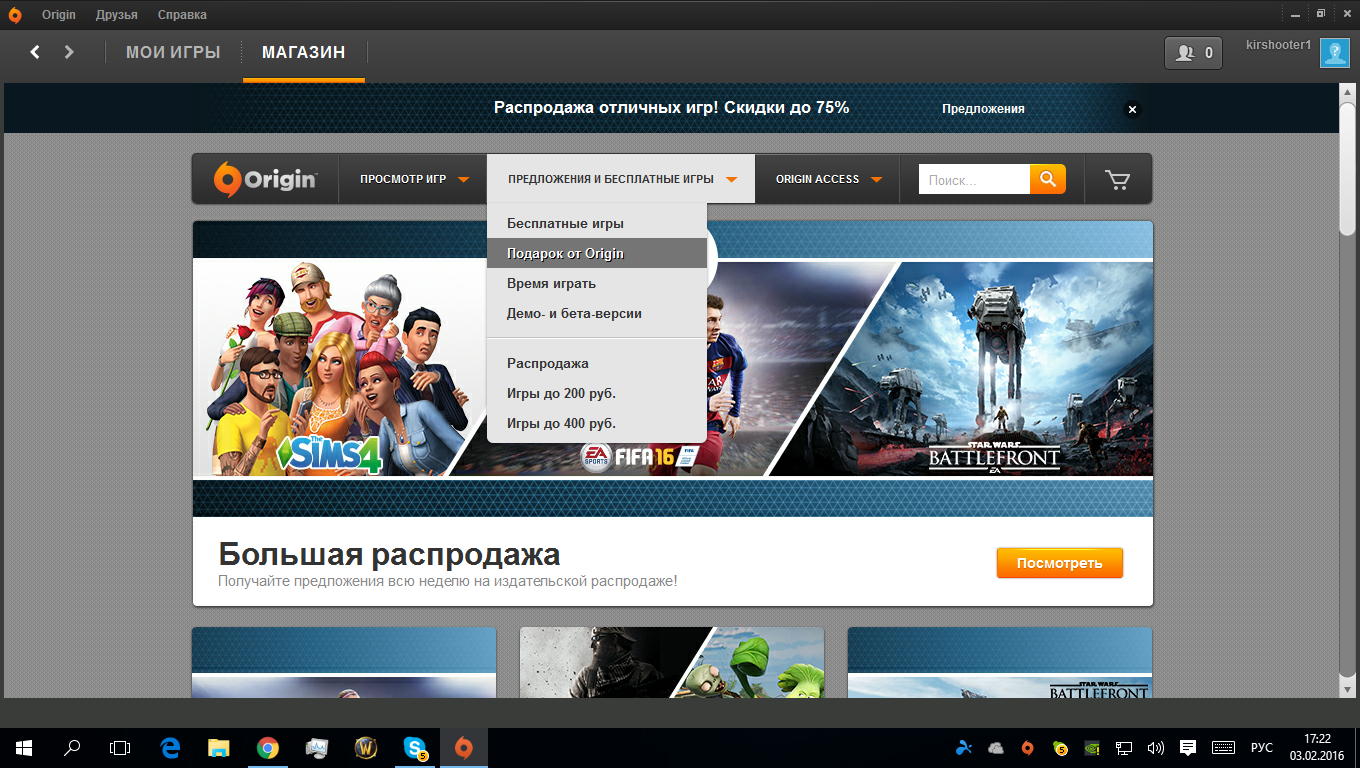Image resolution: width=1360 pixels, height=768 pixels.
Task: Open the Друзья menu
Action: click(117, 15)
